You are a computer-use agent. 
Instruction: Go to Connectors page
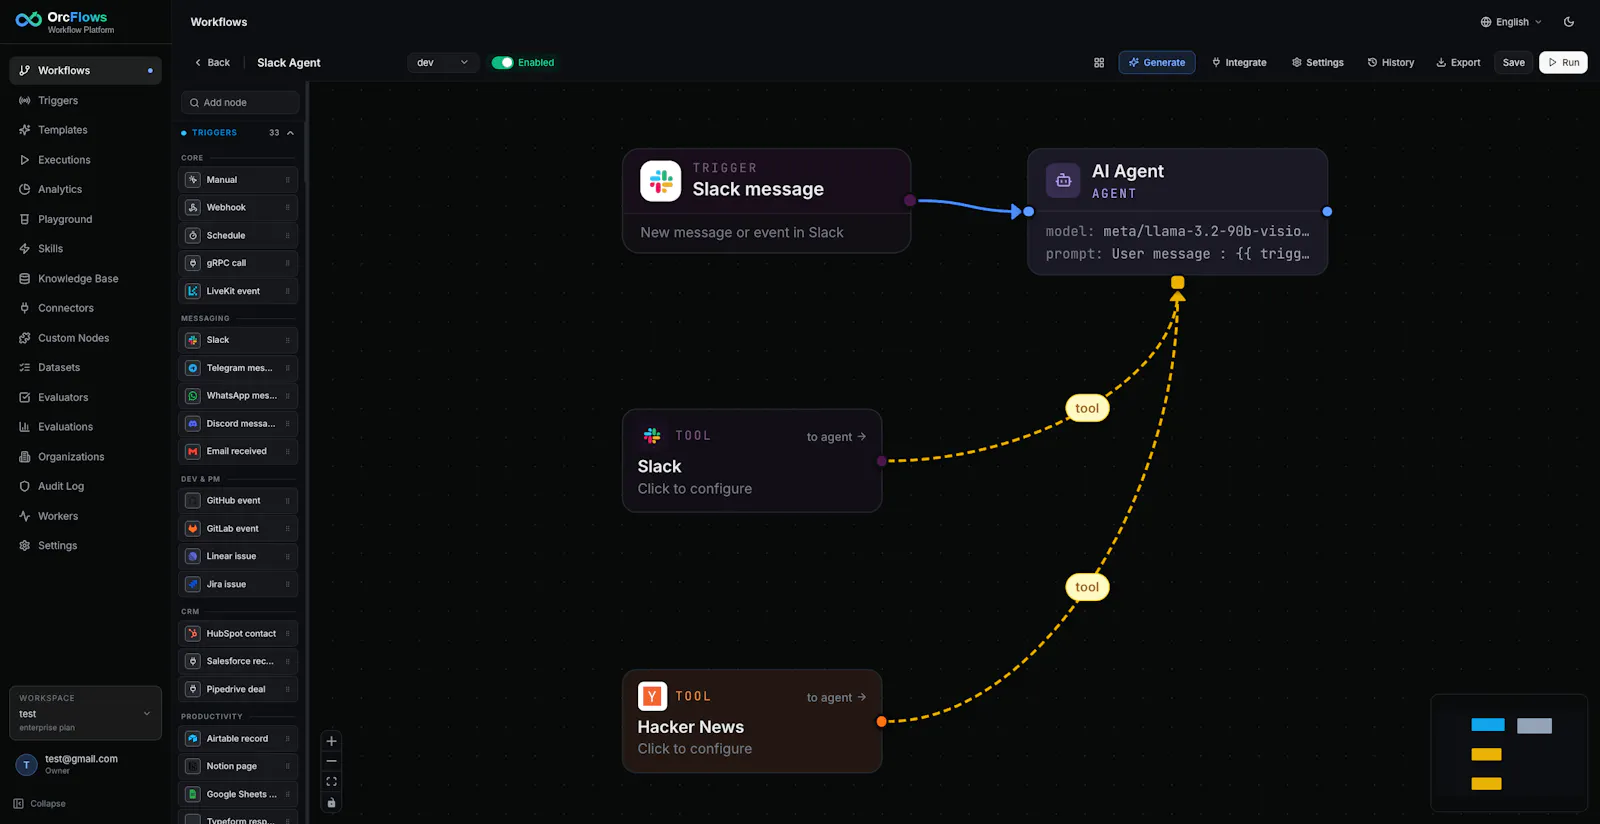coord(85,308)
